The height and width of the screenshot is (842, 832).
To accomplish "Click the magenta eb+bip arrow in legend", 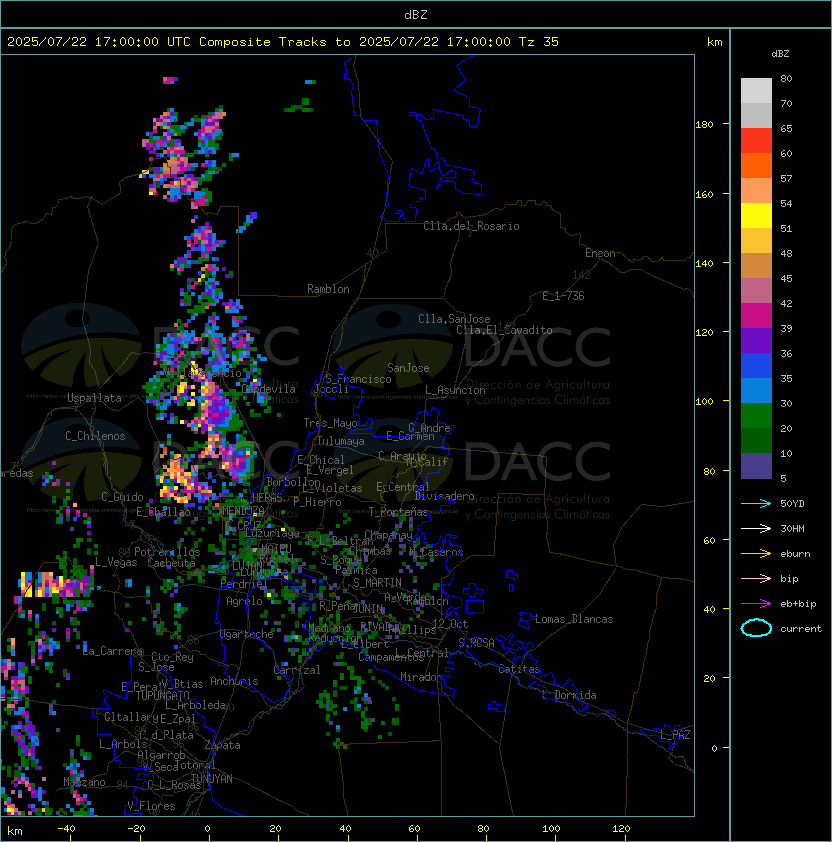I will tap(756, 604).
